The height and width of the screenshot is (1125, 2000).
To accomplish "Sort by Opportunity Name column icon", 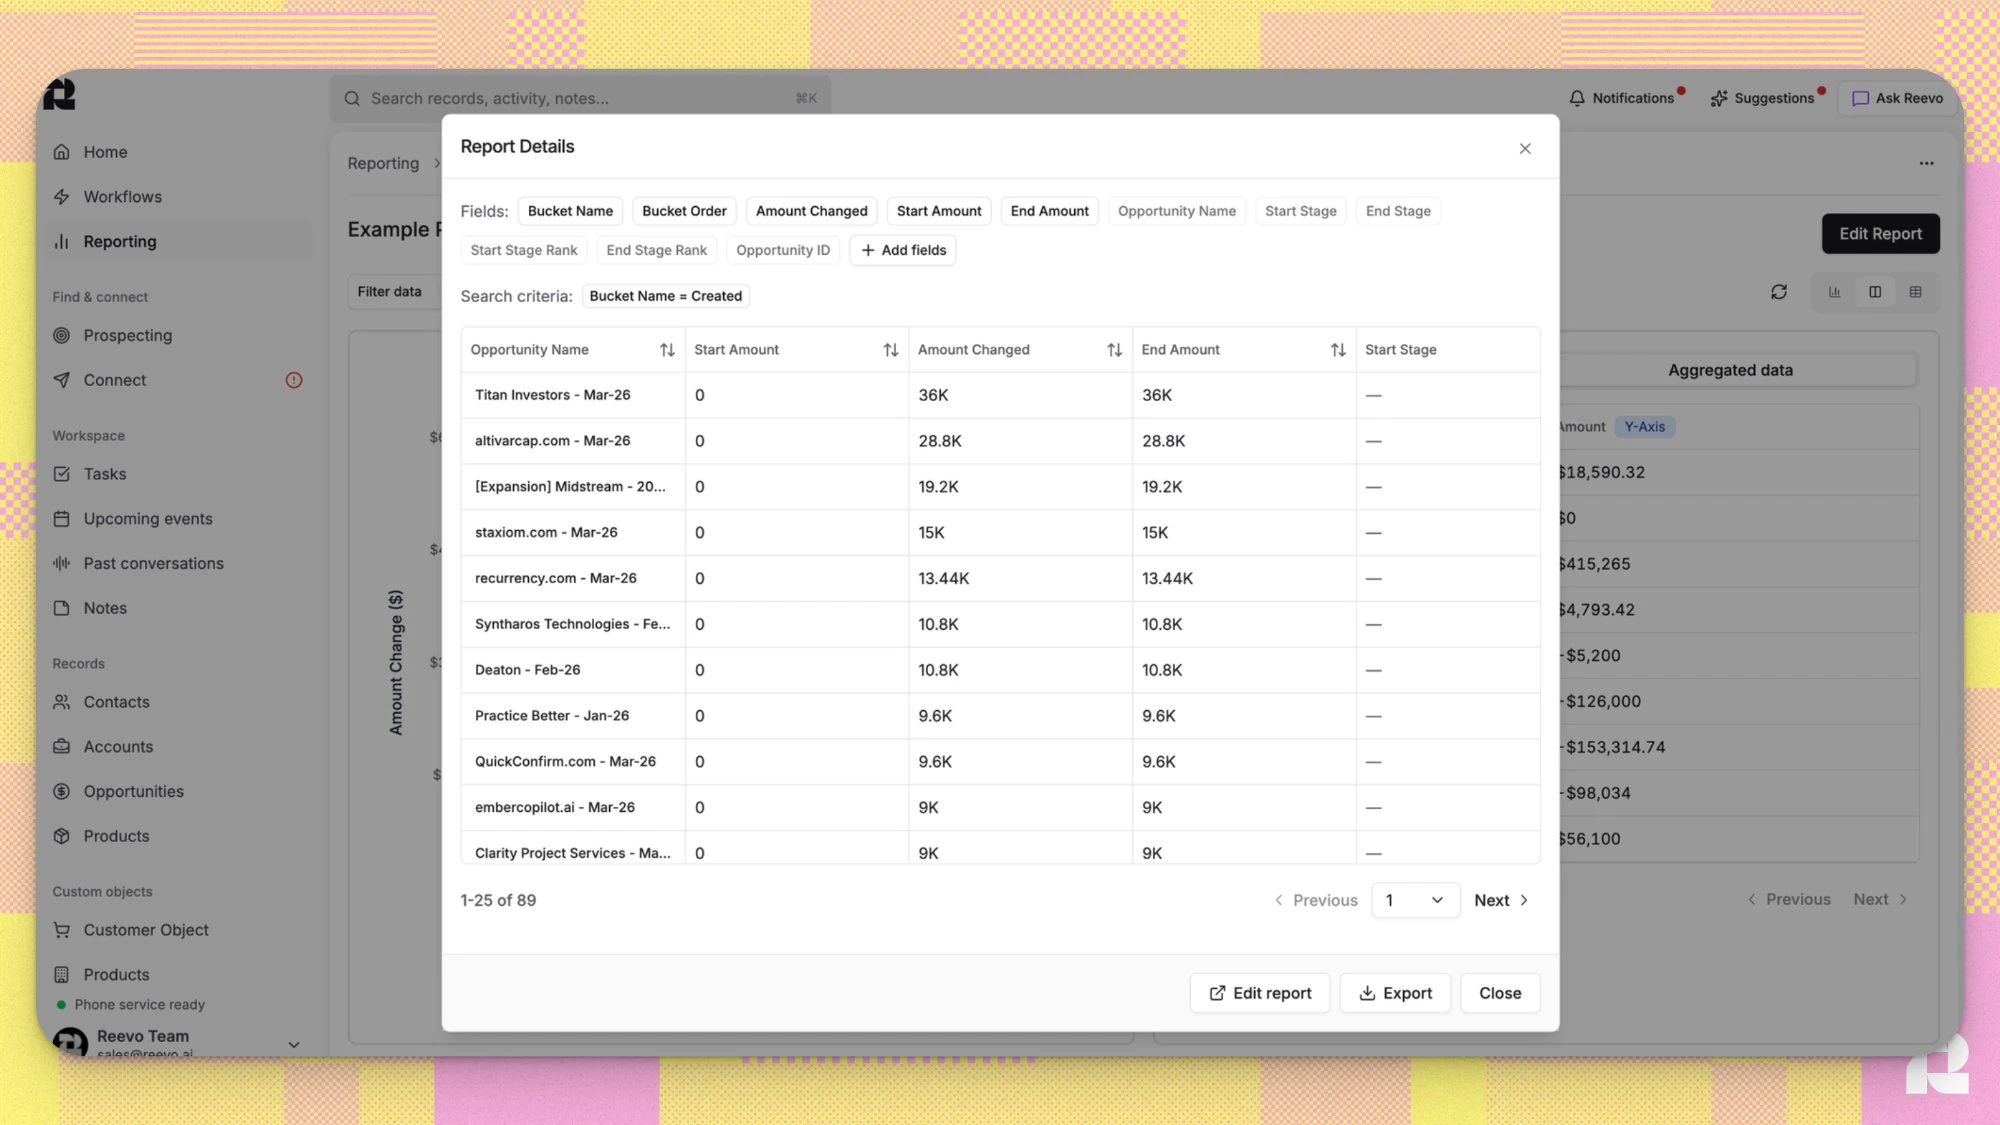I will (x=667, y=350).
